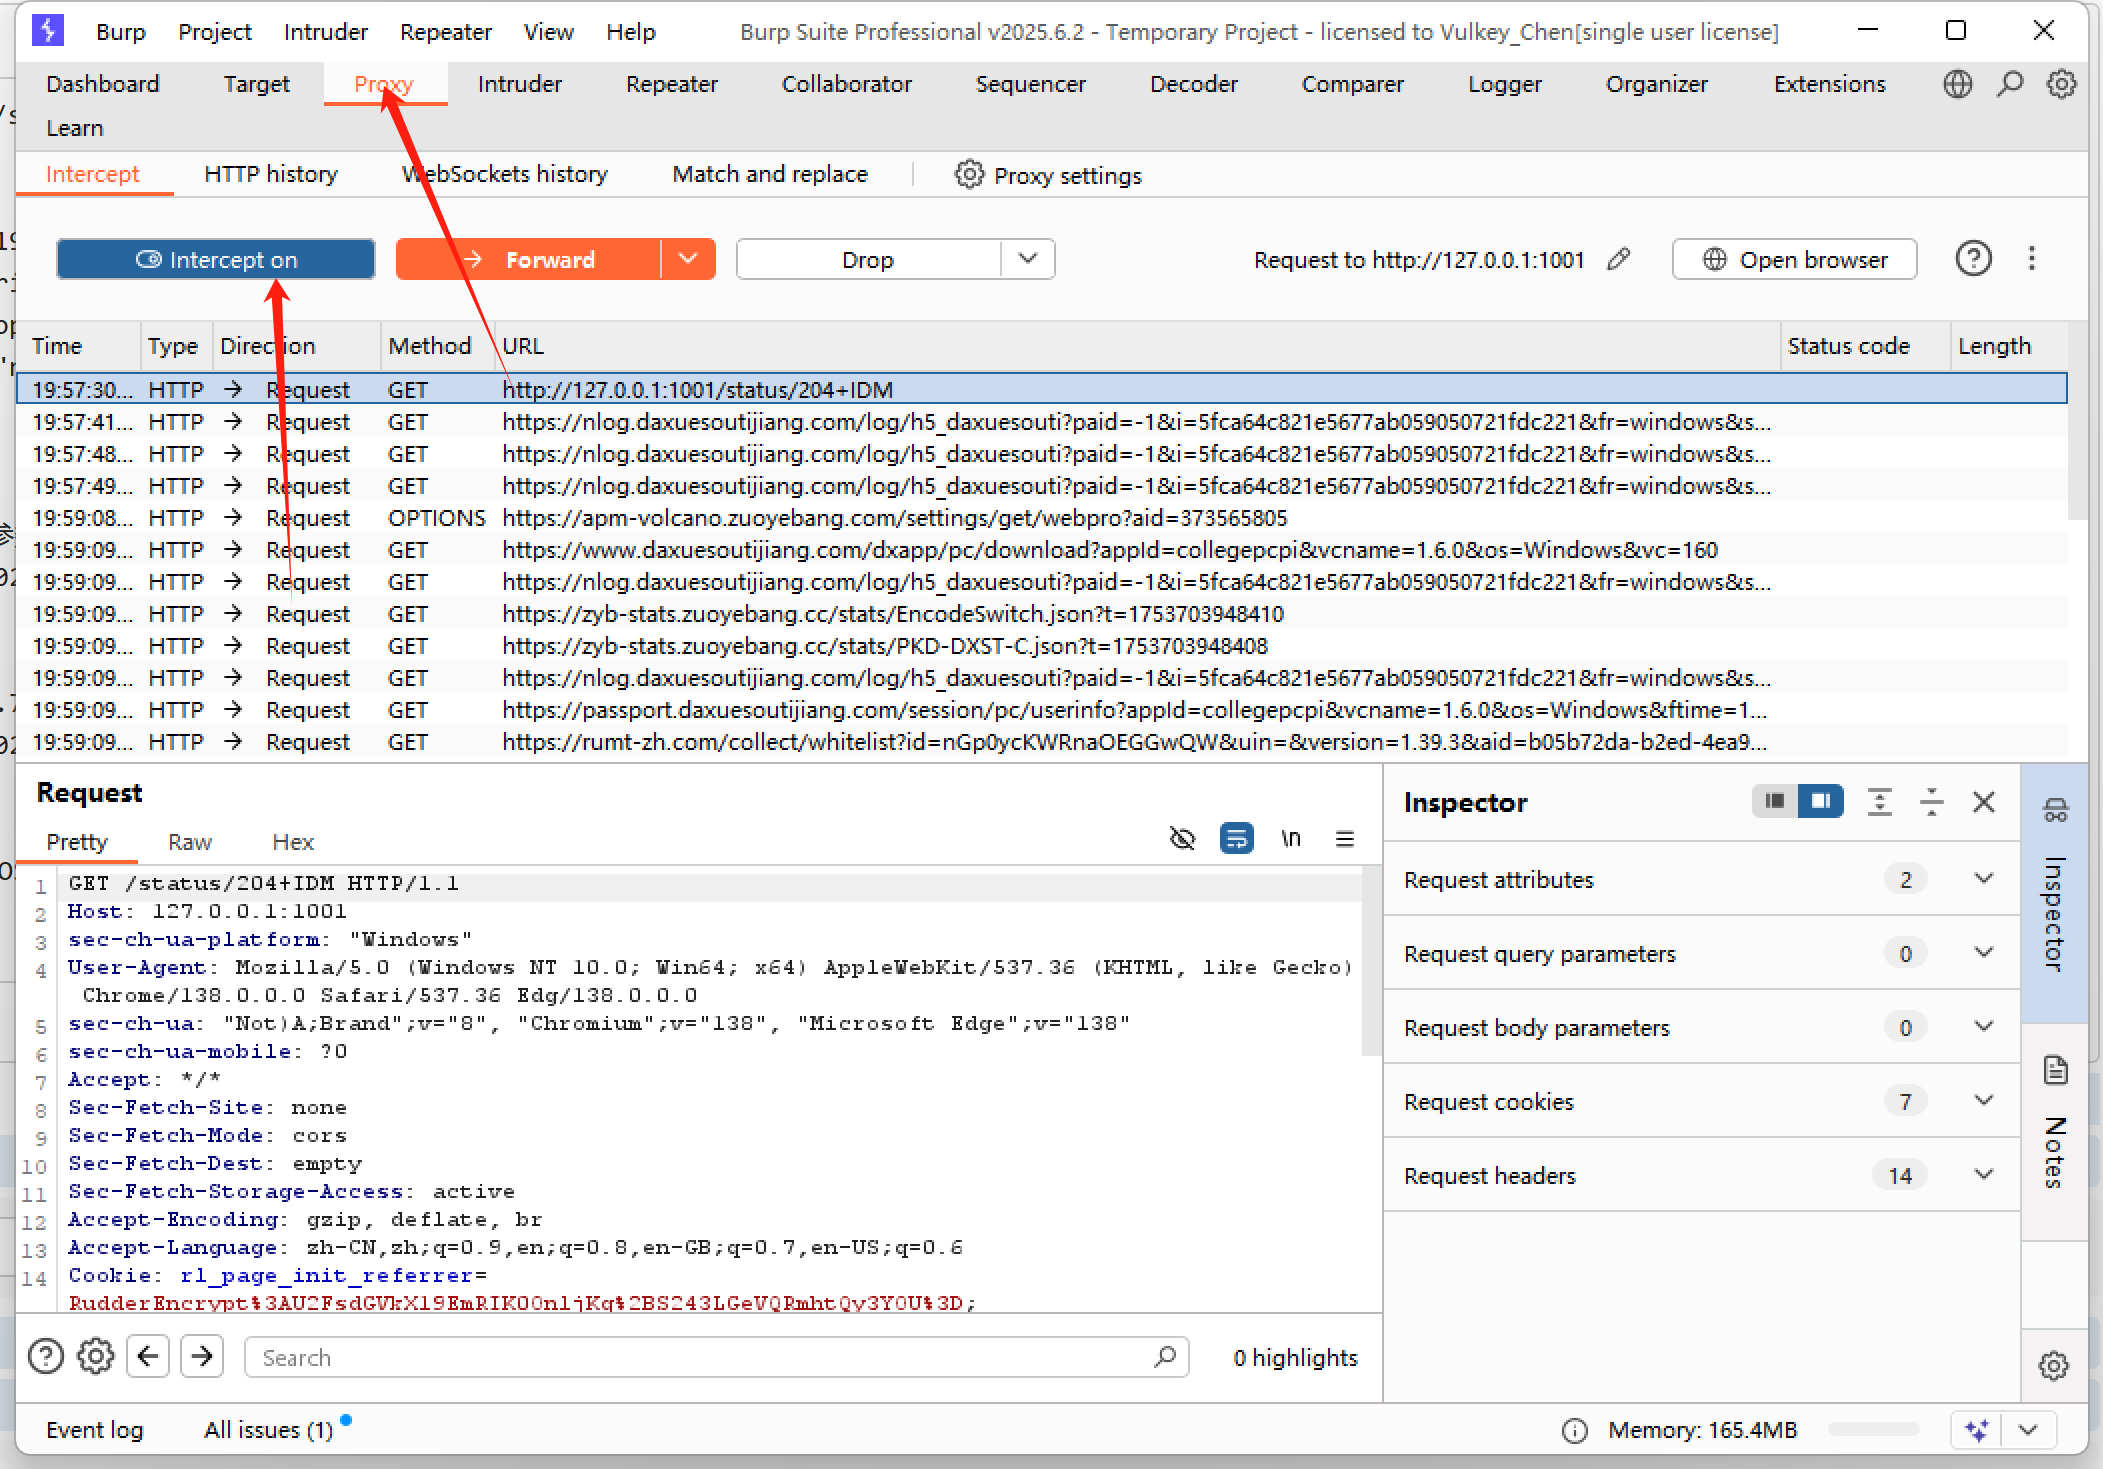
Task: Click memory info icon in status bar
Action: point(1574,1431)
